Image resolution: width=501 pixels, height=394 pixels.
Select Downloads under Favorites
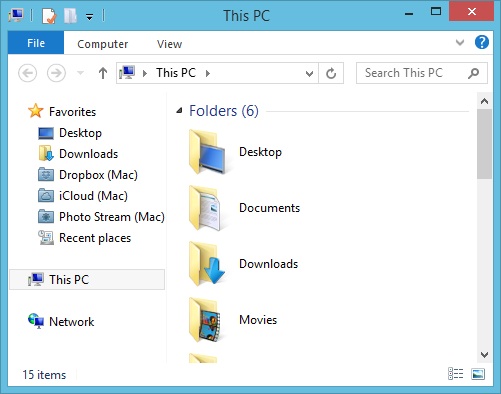[88, 154]
